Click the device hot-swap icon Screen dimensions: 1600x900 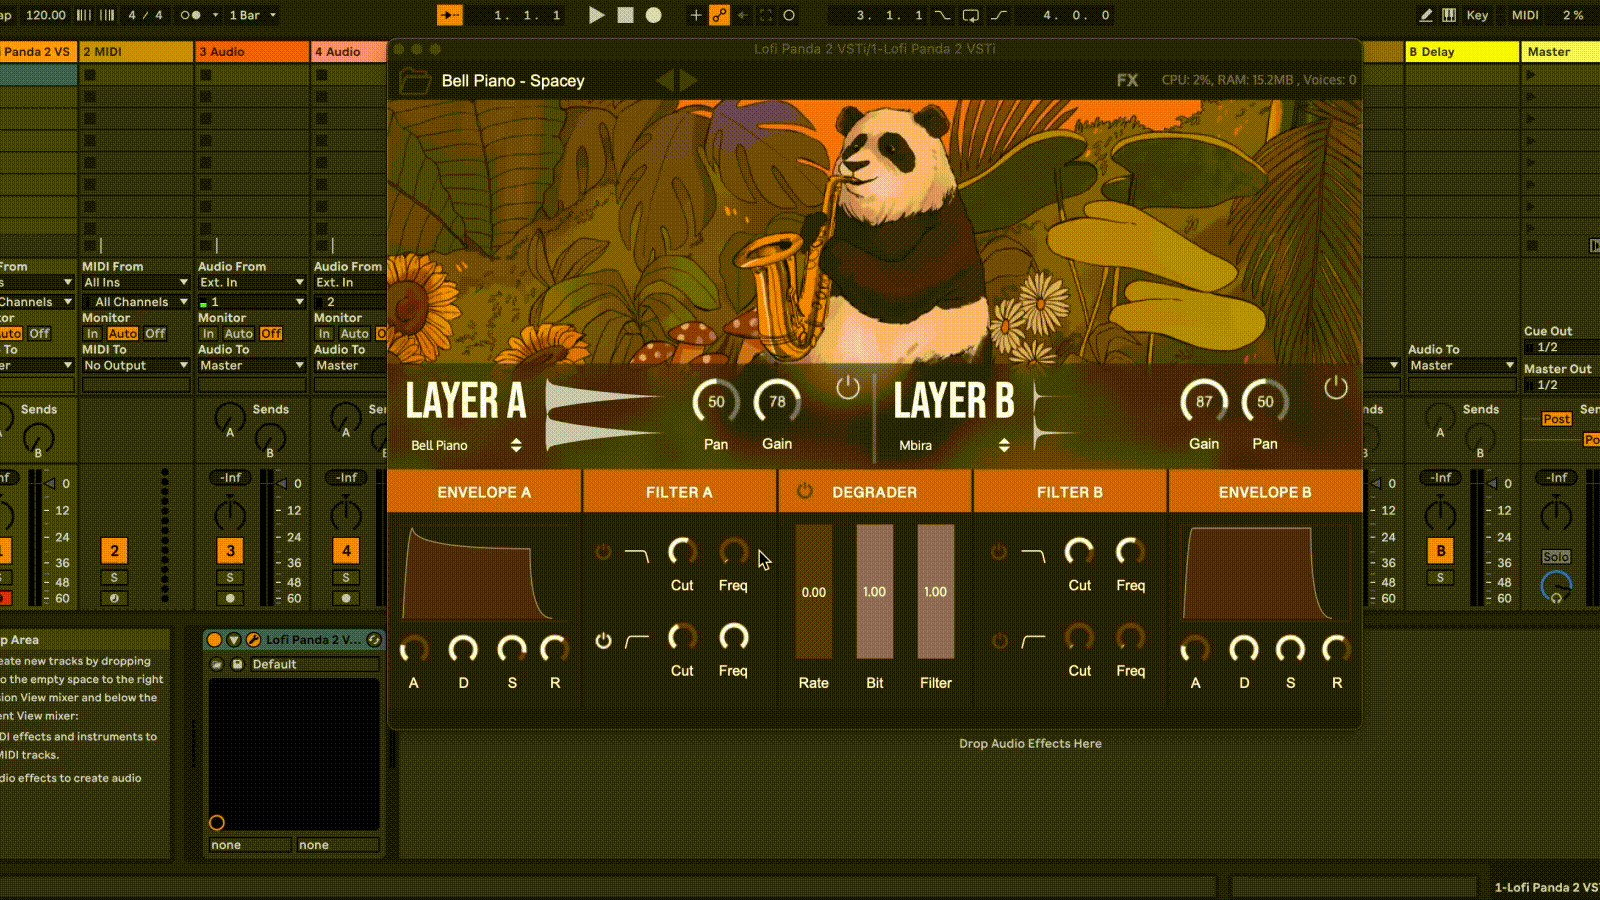pos(374,640)
